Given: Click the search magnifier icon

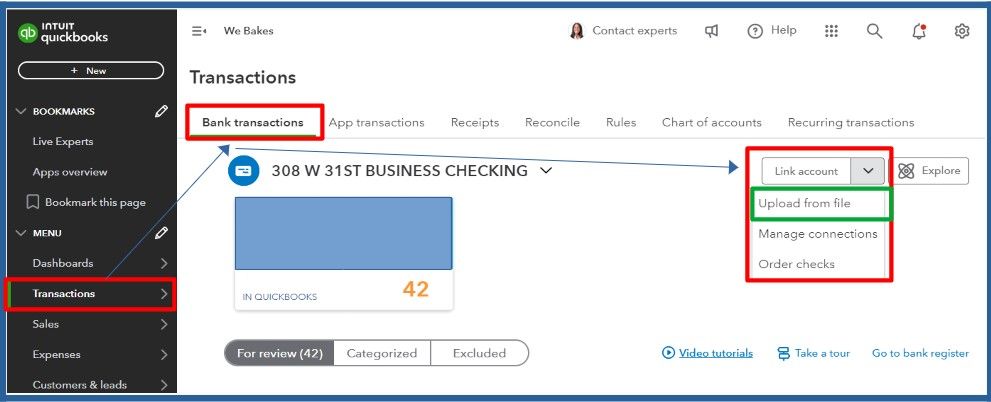Looking at the screenshot, I should 875,31.
